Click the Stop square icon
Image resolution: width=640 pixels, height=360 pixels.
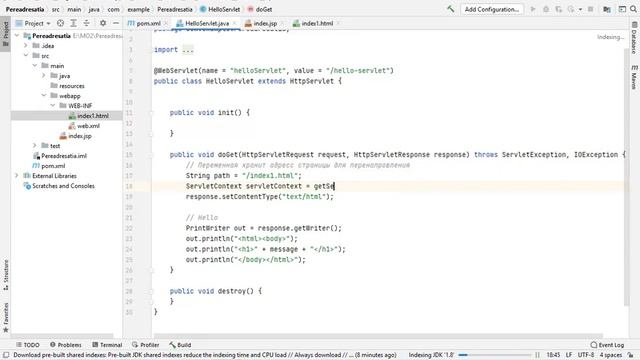tap(590, 9)
